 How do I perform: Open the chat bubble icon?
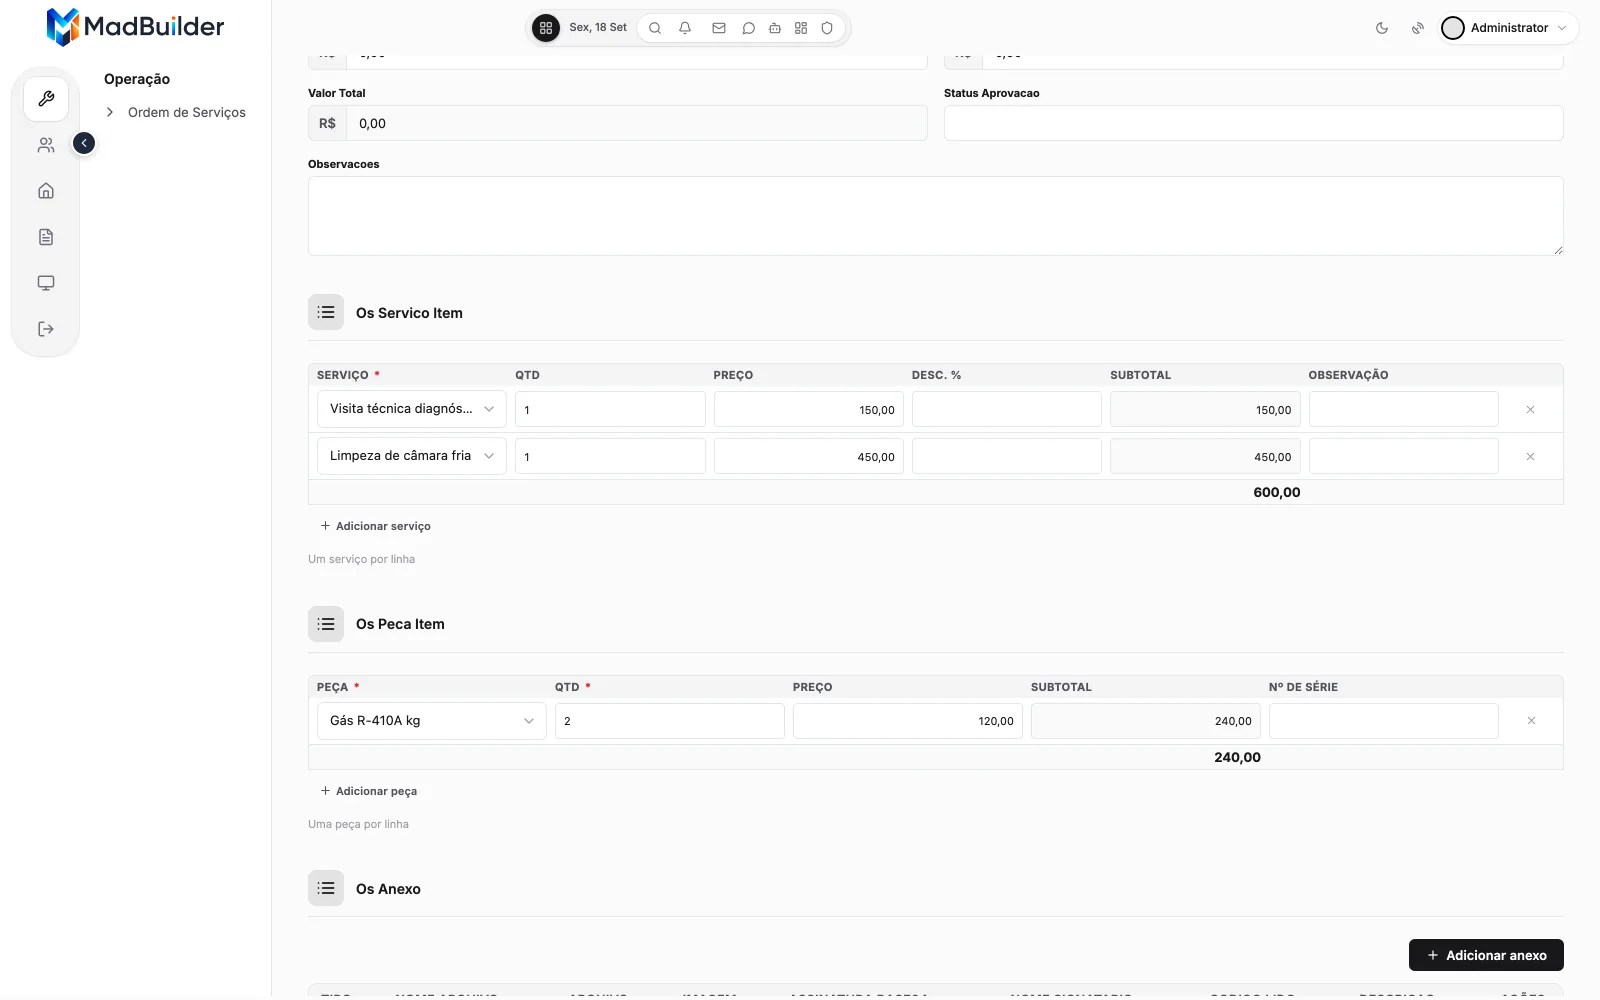tap(748, 28)
